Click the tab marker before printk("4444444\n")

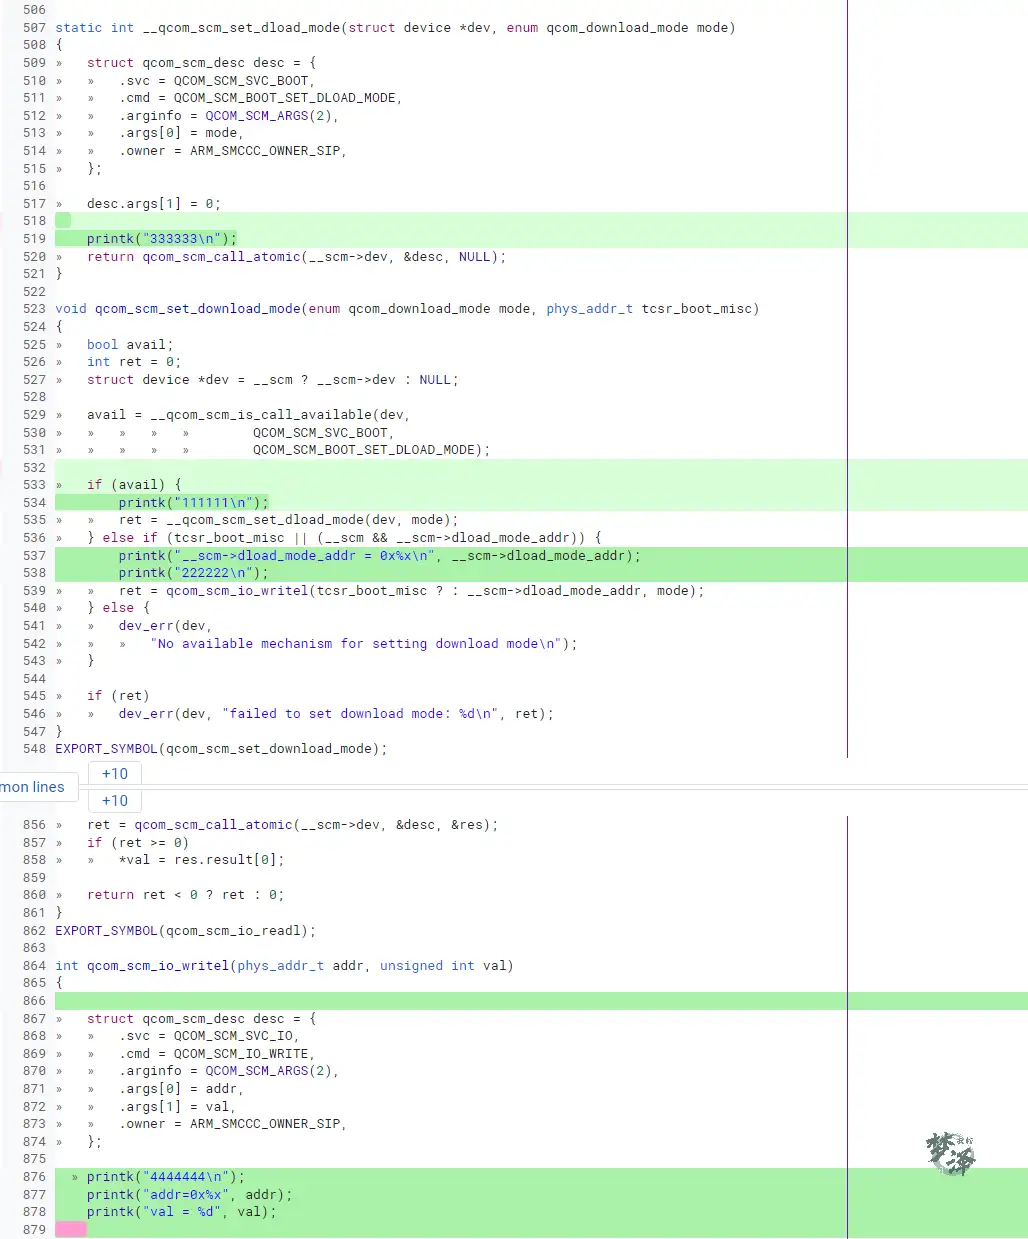coord(75,1177)
